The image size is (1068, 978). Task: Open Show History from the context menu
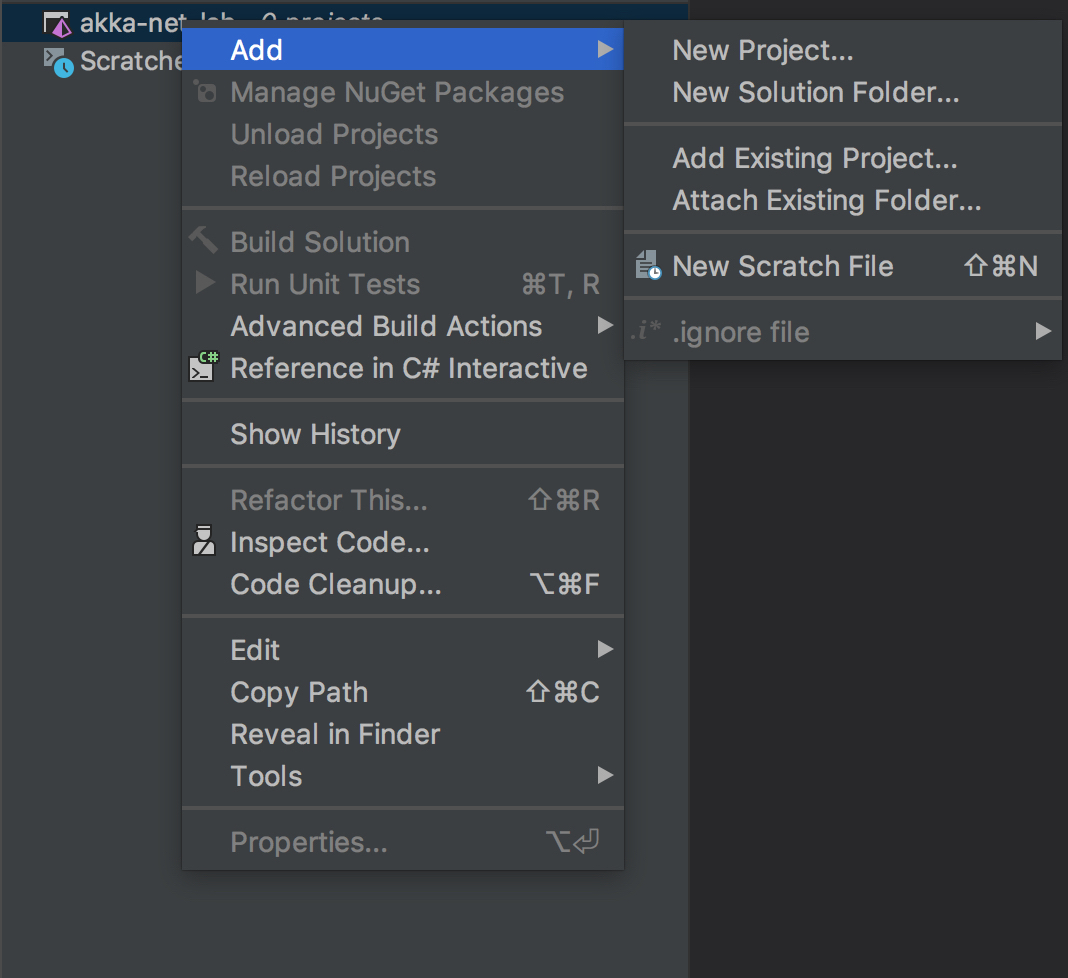[x=315, y=434]
